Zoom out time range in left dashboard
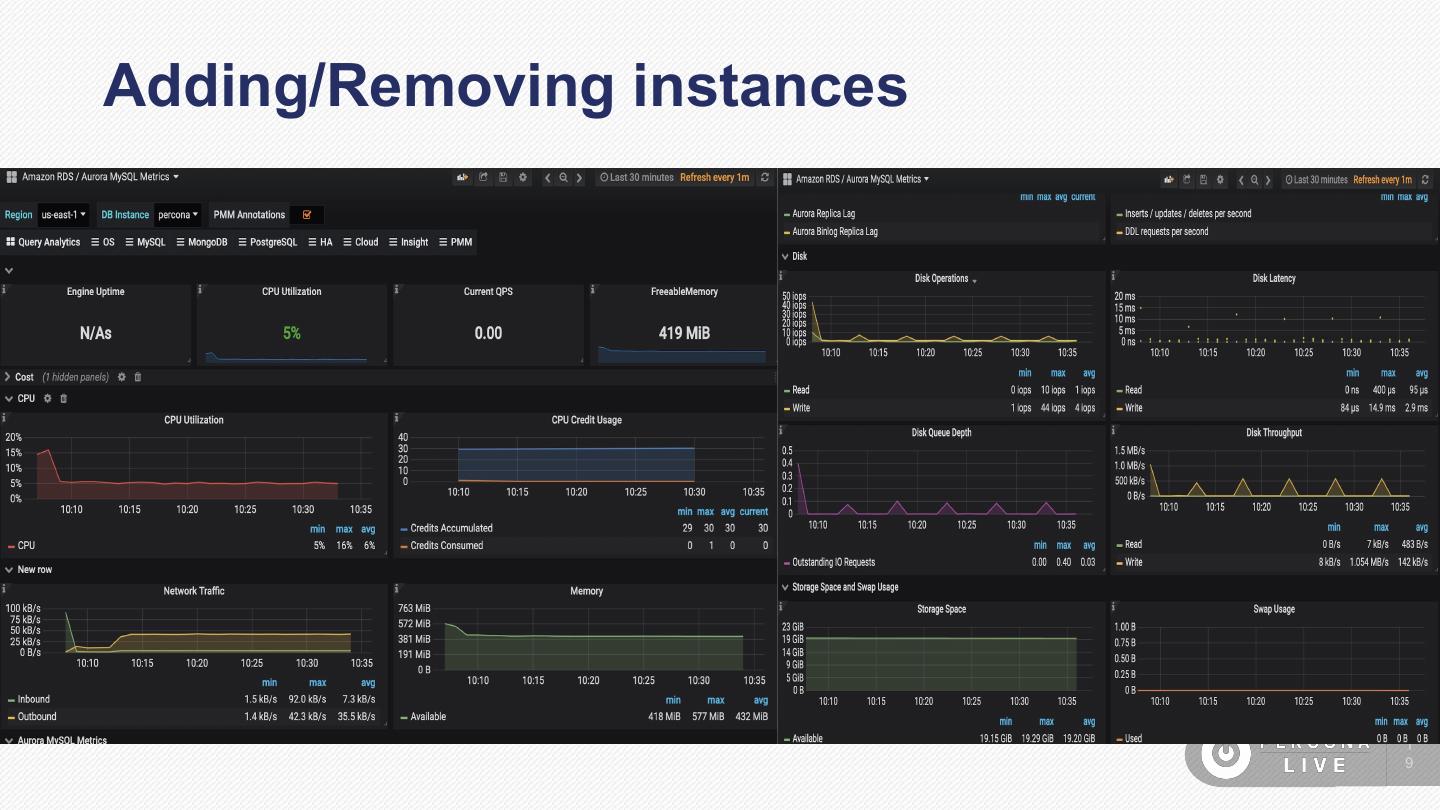Image resolution: width=1440 pixels, height=810 pixels. click(x=564, y=178)
